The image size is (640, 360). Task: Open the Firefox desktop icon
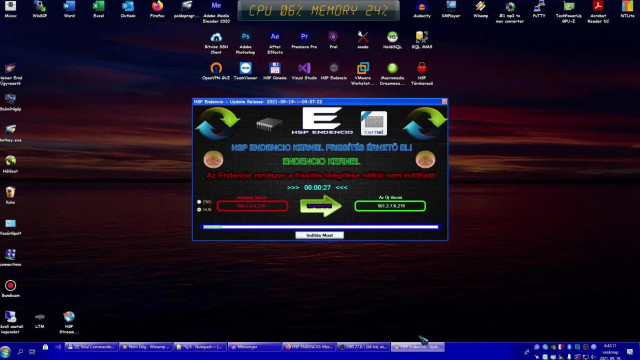[157, 10]
